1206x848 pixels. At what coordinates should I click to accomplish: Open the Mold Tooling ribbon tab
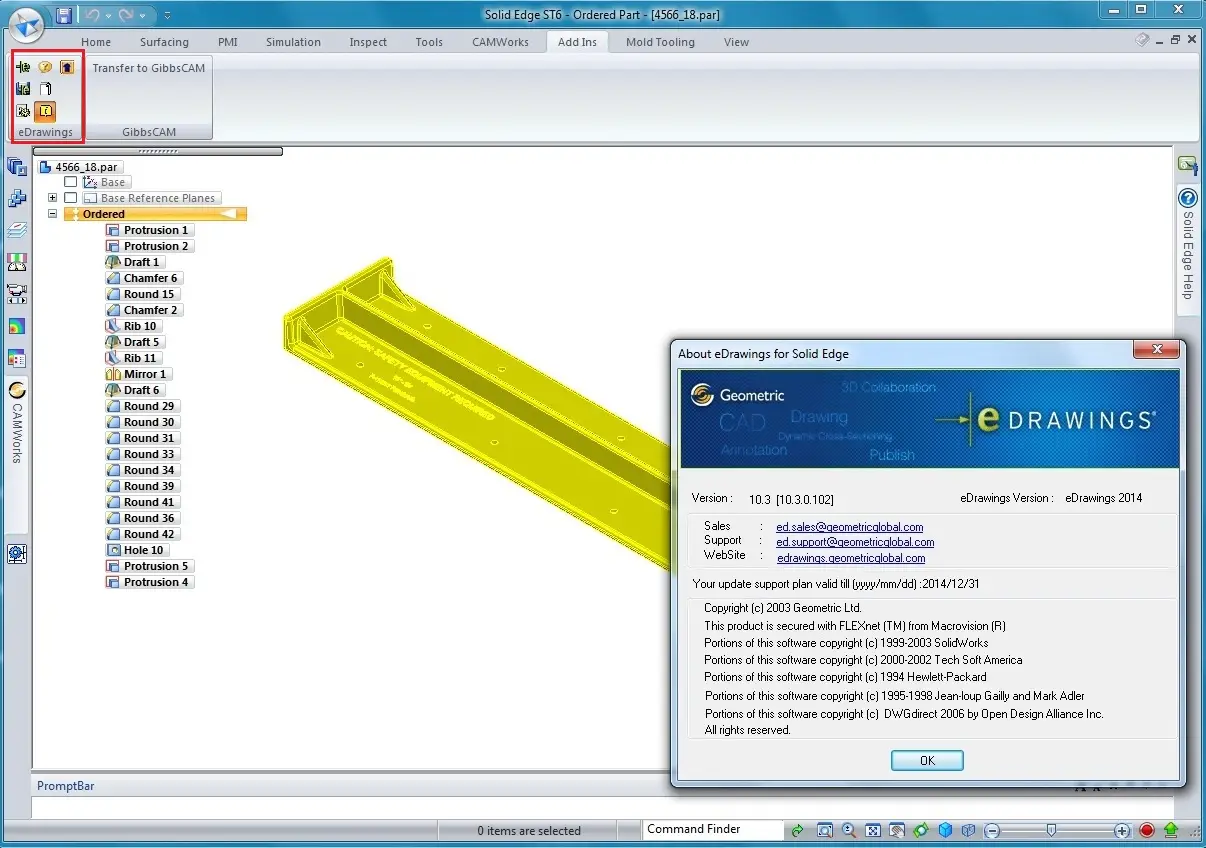pos(660,42)
